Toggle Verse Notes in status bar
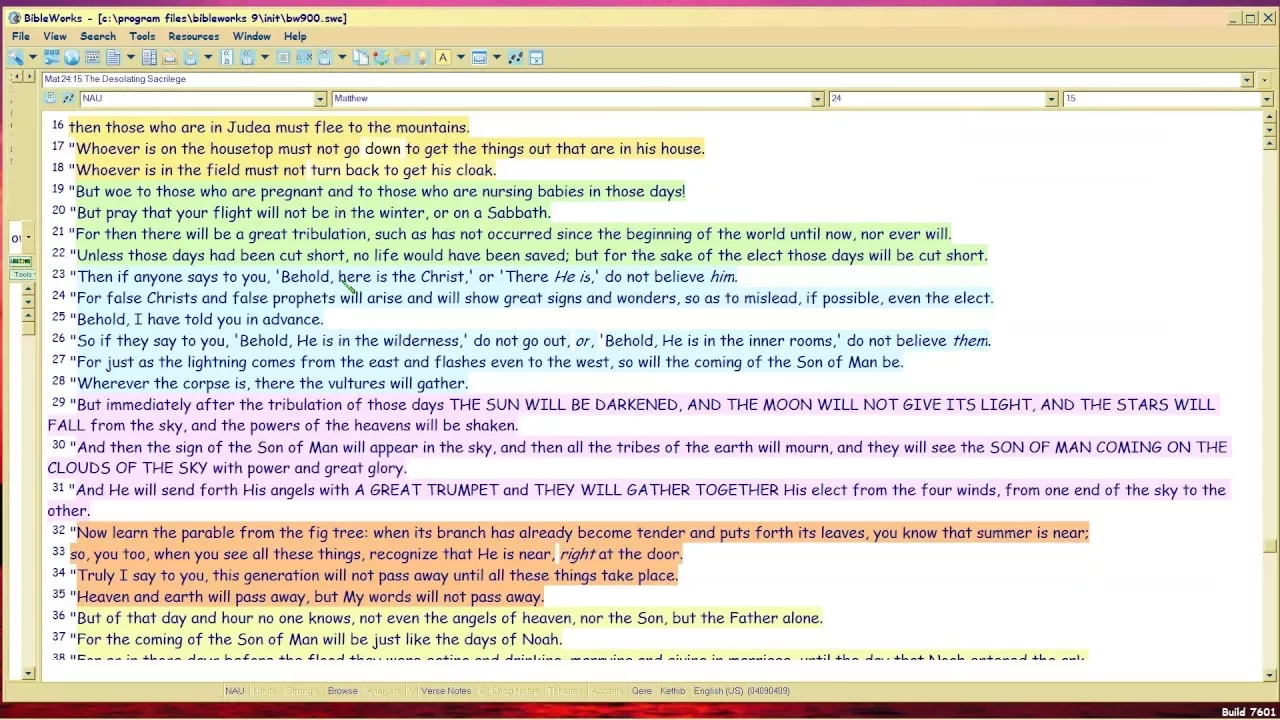The width and height of the screenshot is (1280, 720). [446, 691]
